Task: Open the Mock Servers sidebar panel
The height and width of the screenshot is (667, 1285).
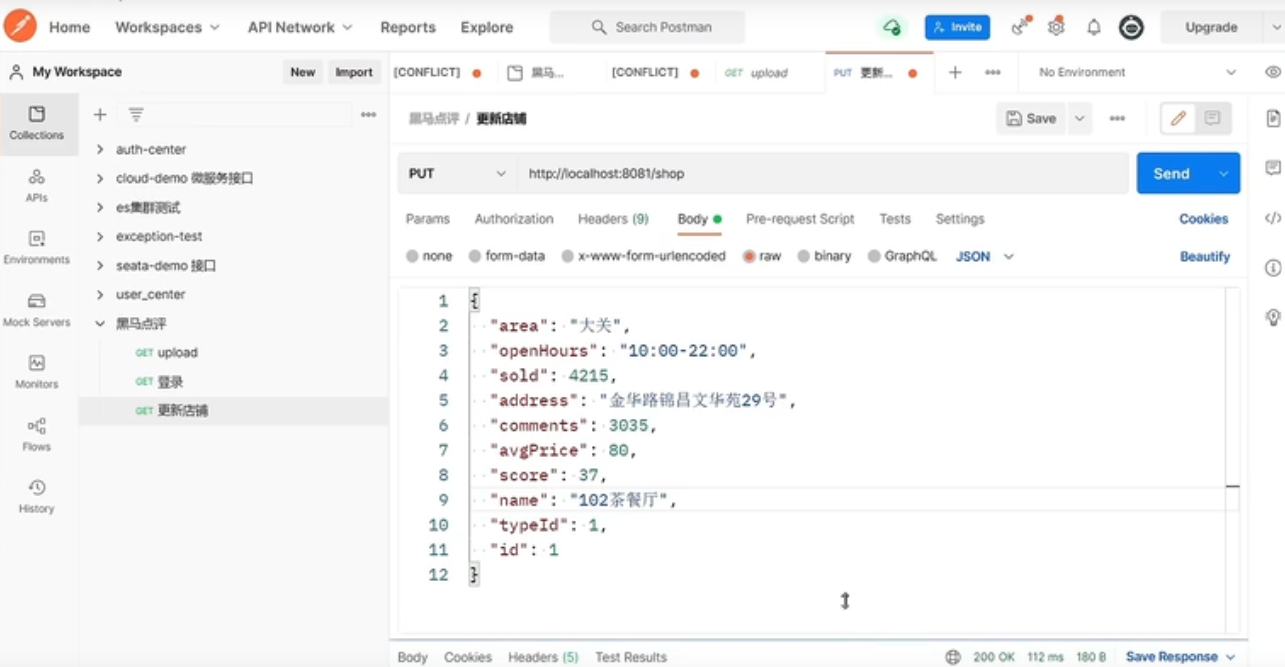Action: point(37,310)
